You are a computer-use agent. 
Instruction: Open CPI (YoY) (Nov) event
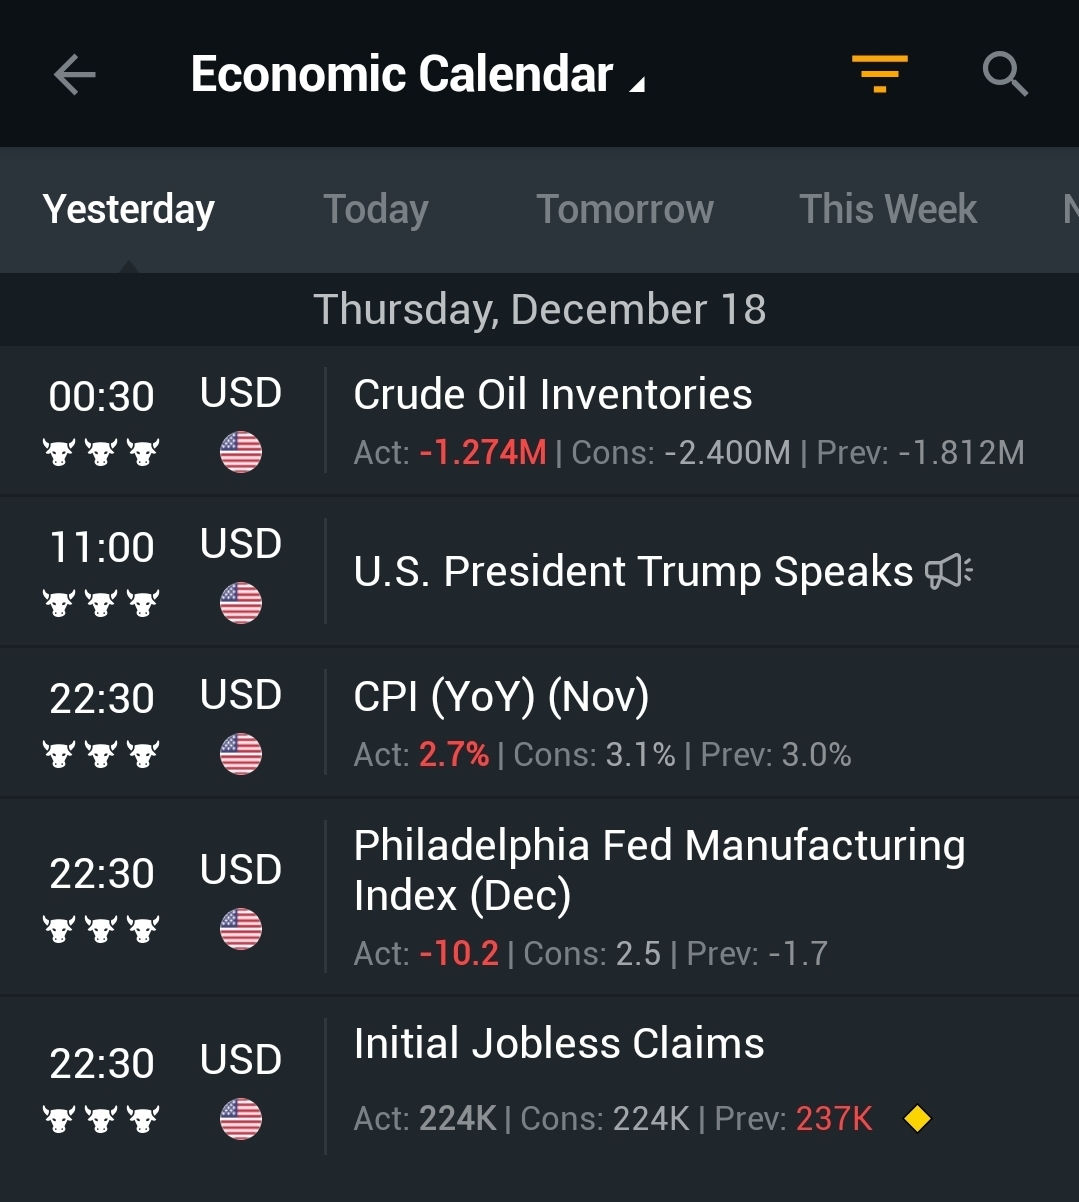[x=539, y=723]
